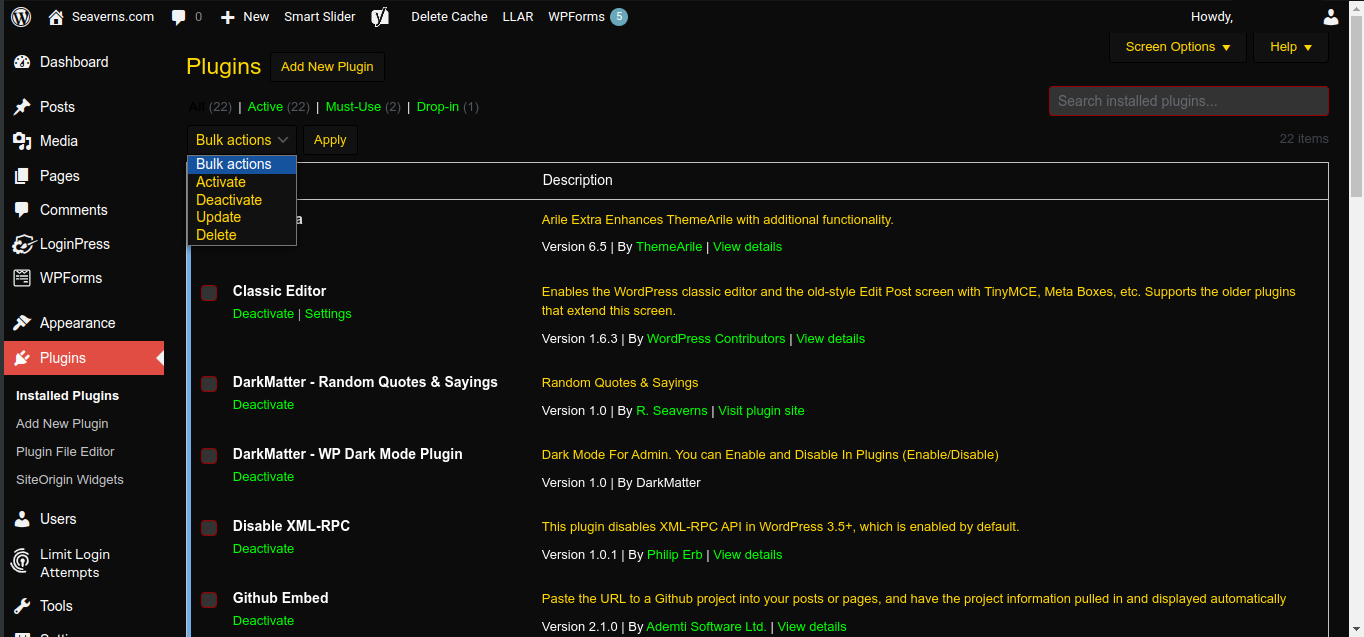The width and height of the screenshot is (1364, 637).
Task: Click the Plugins plug icon
Action: 22,358
